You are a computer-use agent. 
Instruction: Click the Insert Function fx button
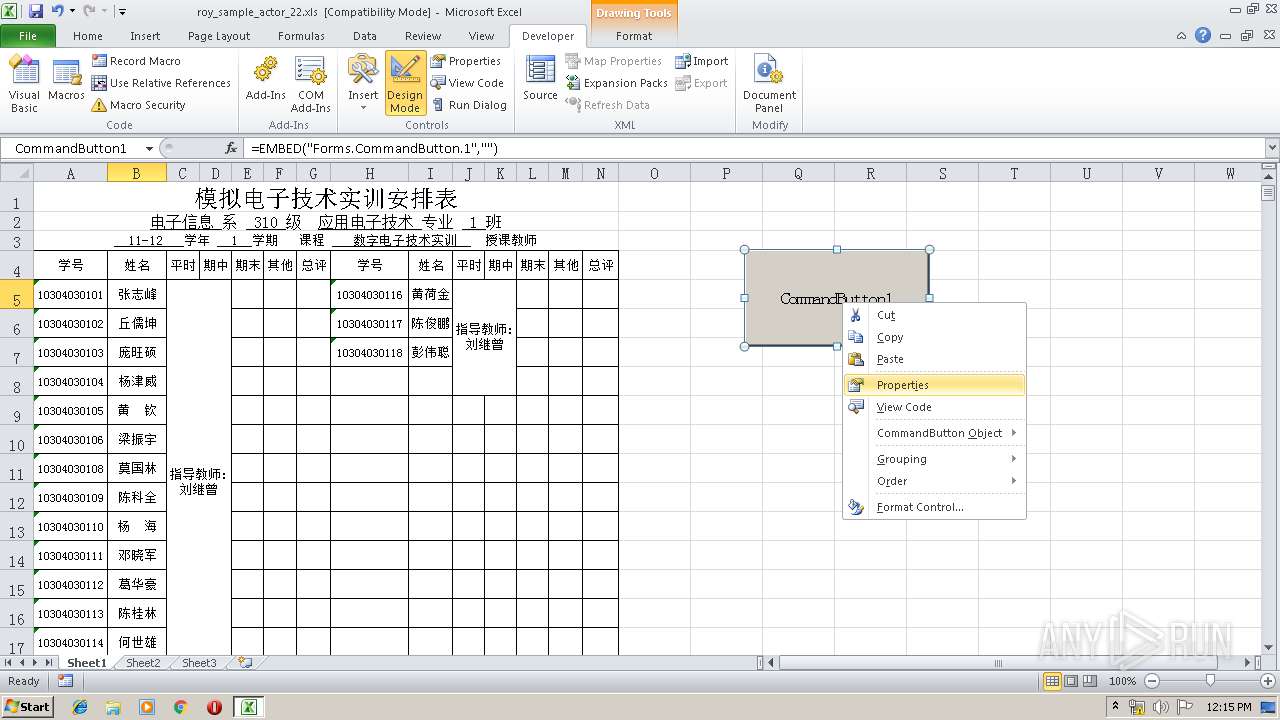click(x=231, y=148)
